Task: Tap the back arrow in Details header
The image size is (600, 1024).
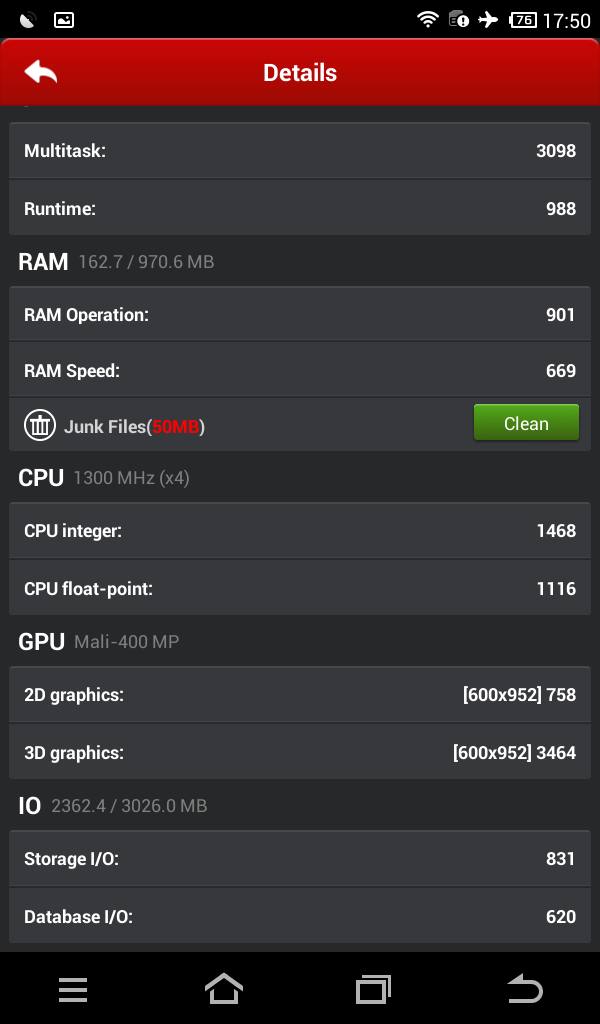Action: pyautogui.click(x=41, y=72)
